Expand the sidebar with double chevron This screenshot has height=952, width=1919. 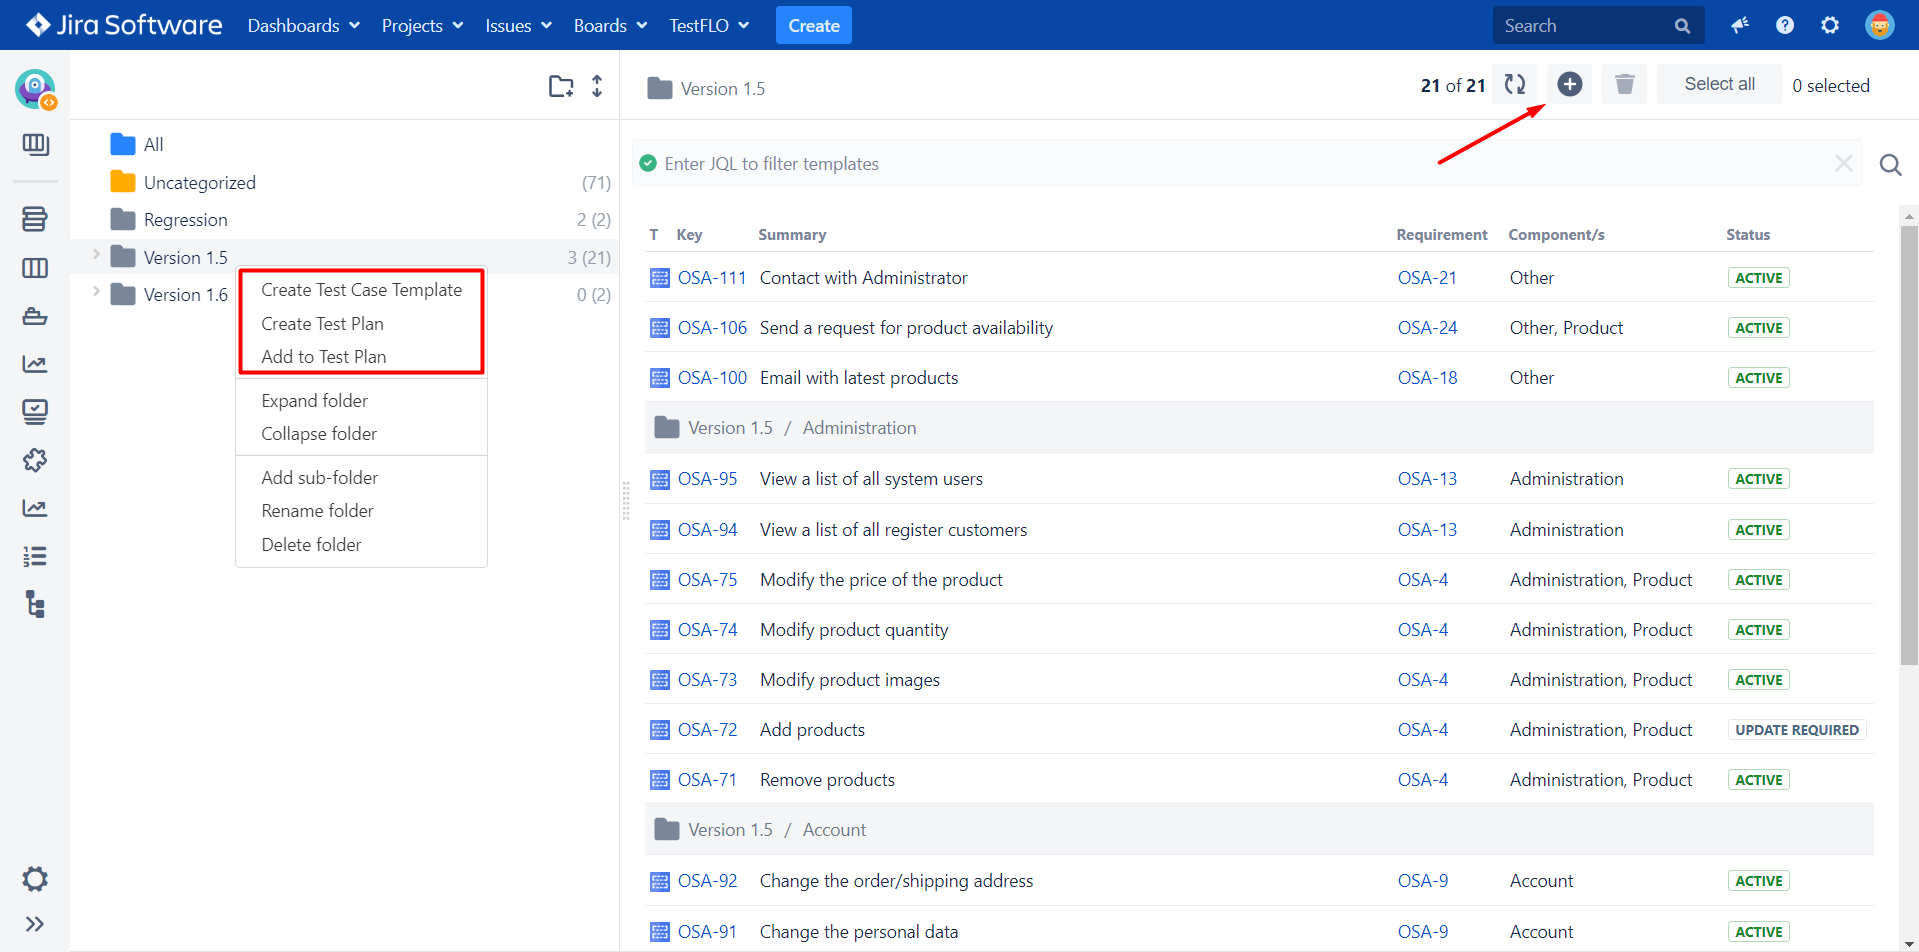click(35, 924)
